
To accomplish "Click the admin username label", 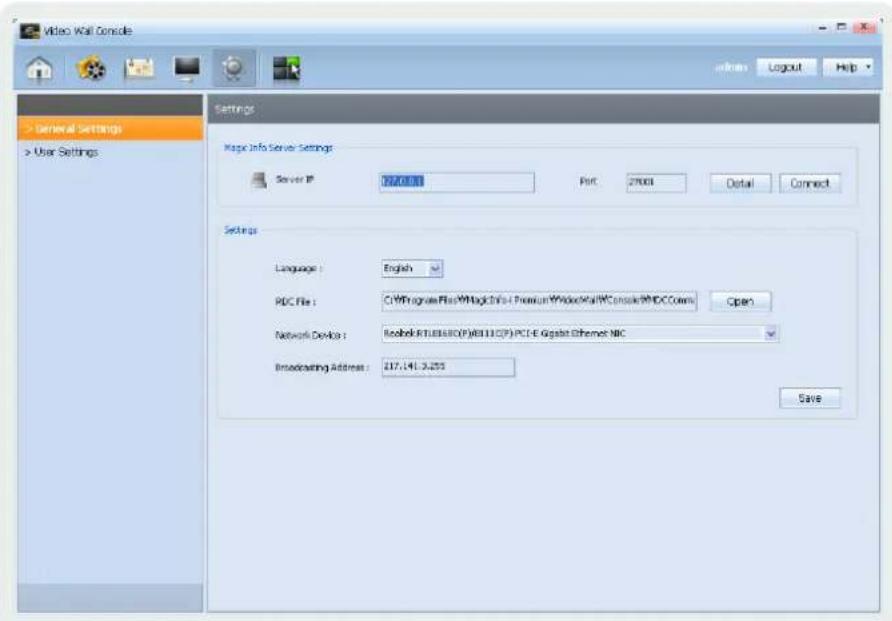I will (731, 67).
